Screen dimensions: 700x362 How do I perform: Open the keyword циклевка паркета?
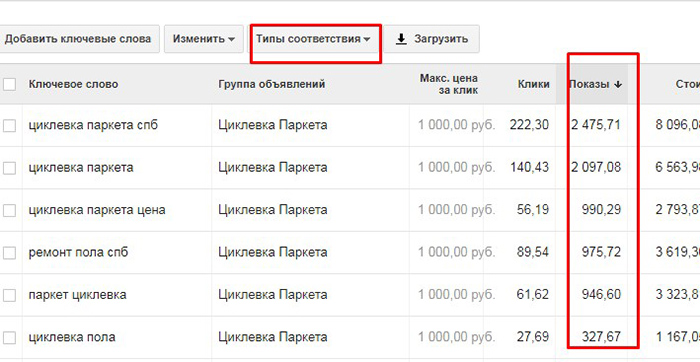[81, 168]
